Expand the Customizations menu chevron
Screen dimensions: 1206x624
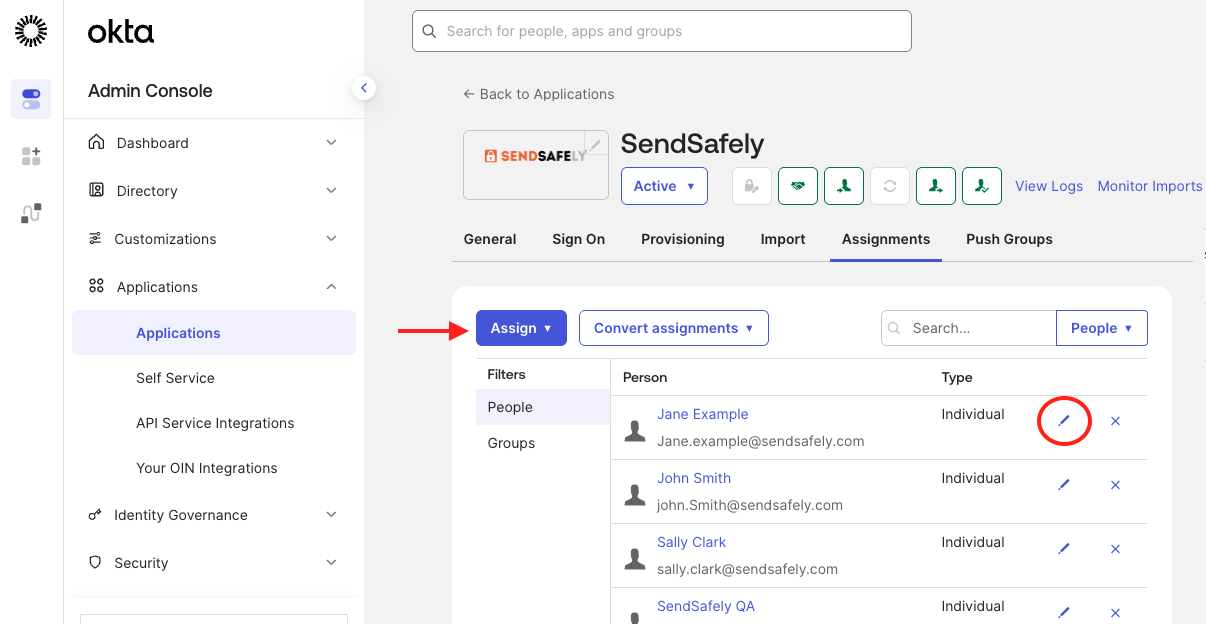(332, 238)
